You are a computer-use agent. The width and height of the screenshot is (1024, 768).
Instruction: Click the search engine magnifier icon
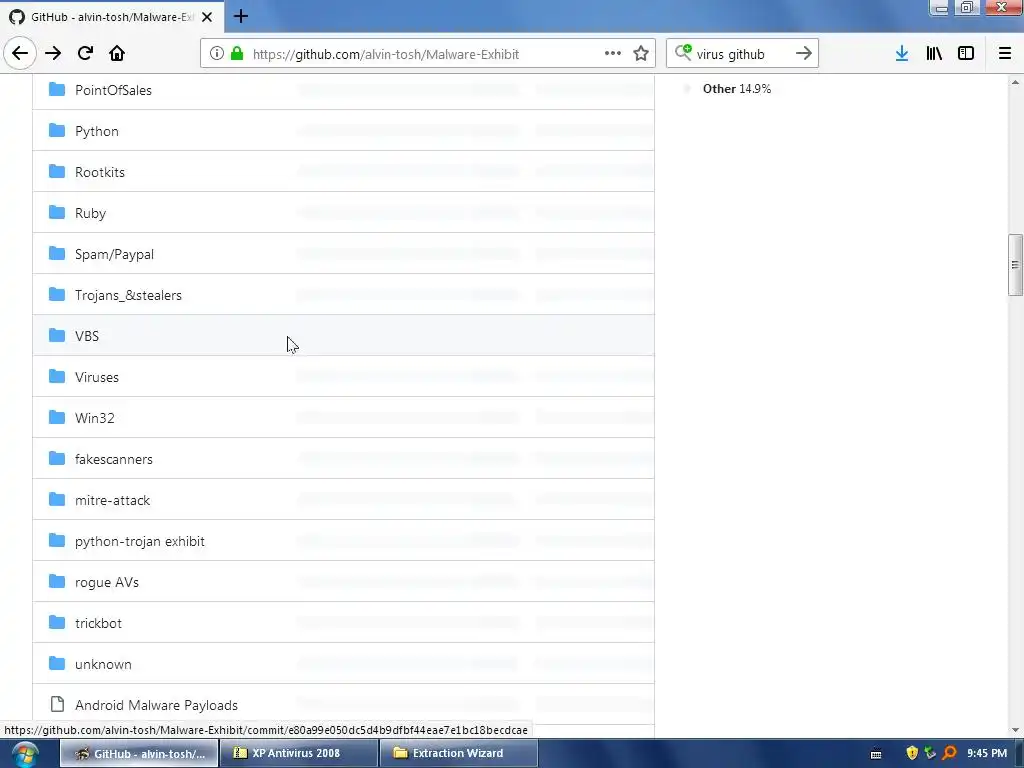pyautogui.click(x=682, y=53)
